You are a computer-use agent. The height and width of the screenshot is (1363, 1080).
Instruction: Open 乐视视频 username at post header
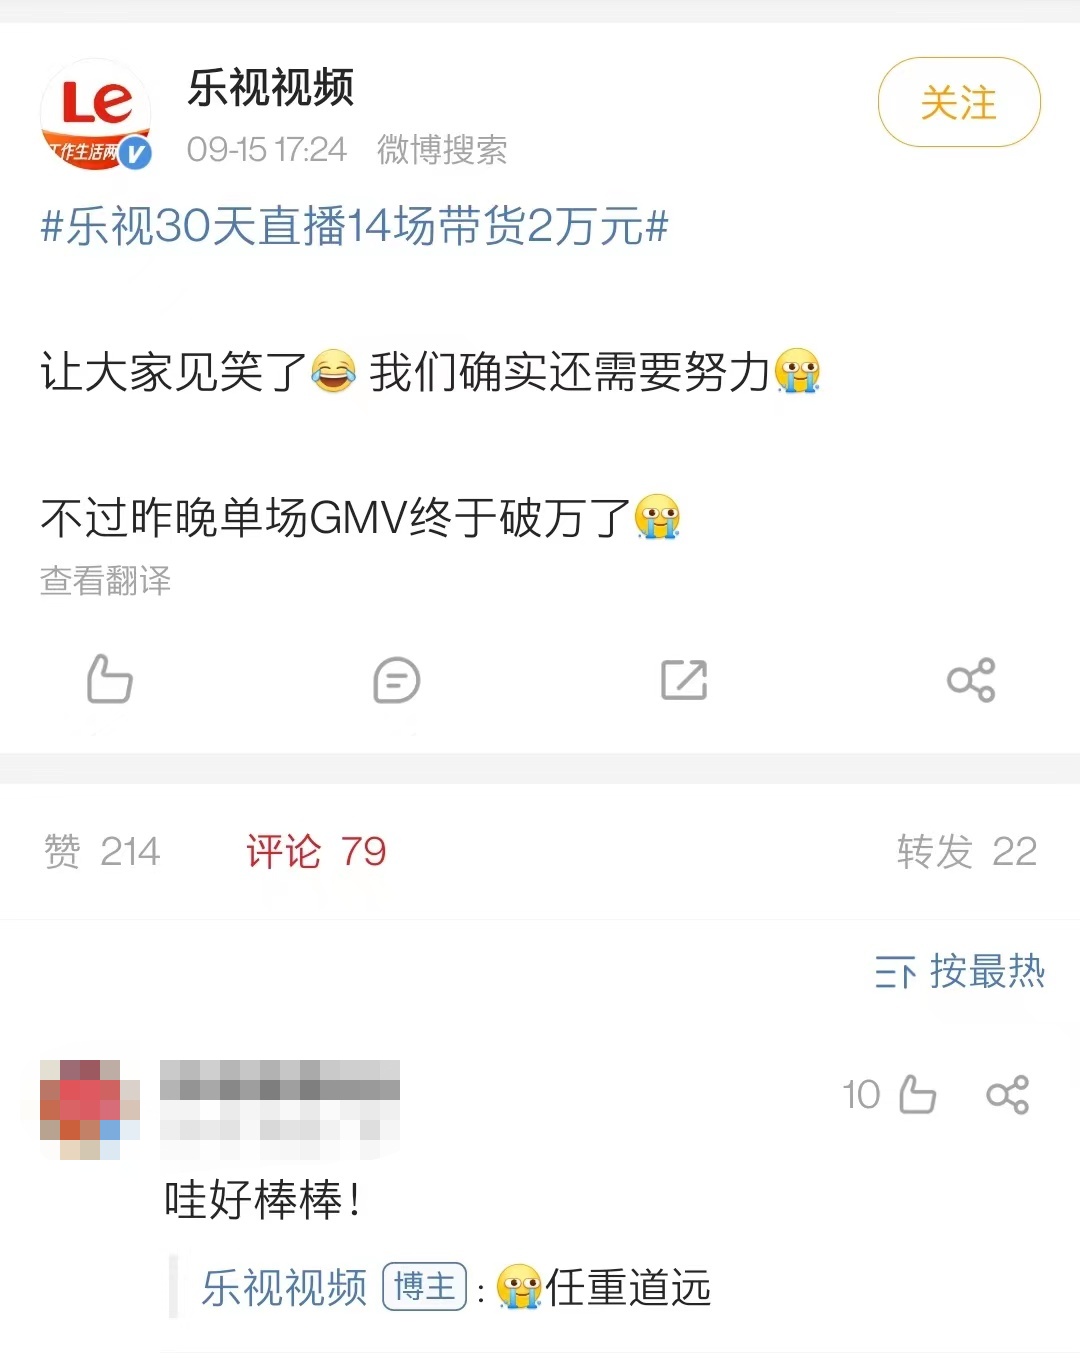coord(271,88)
